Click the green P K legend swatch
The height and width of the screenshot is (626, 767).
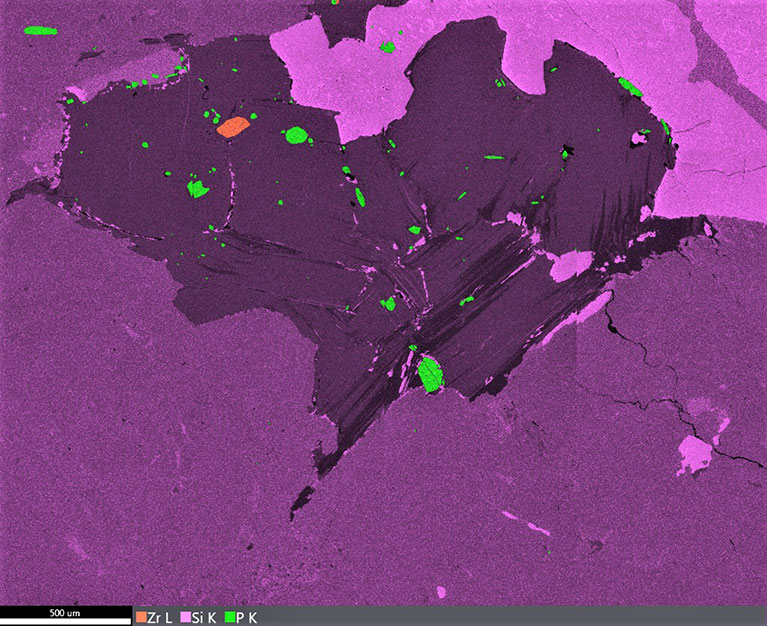(229, 618)
